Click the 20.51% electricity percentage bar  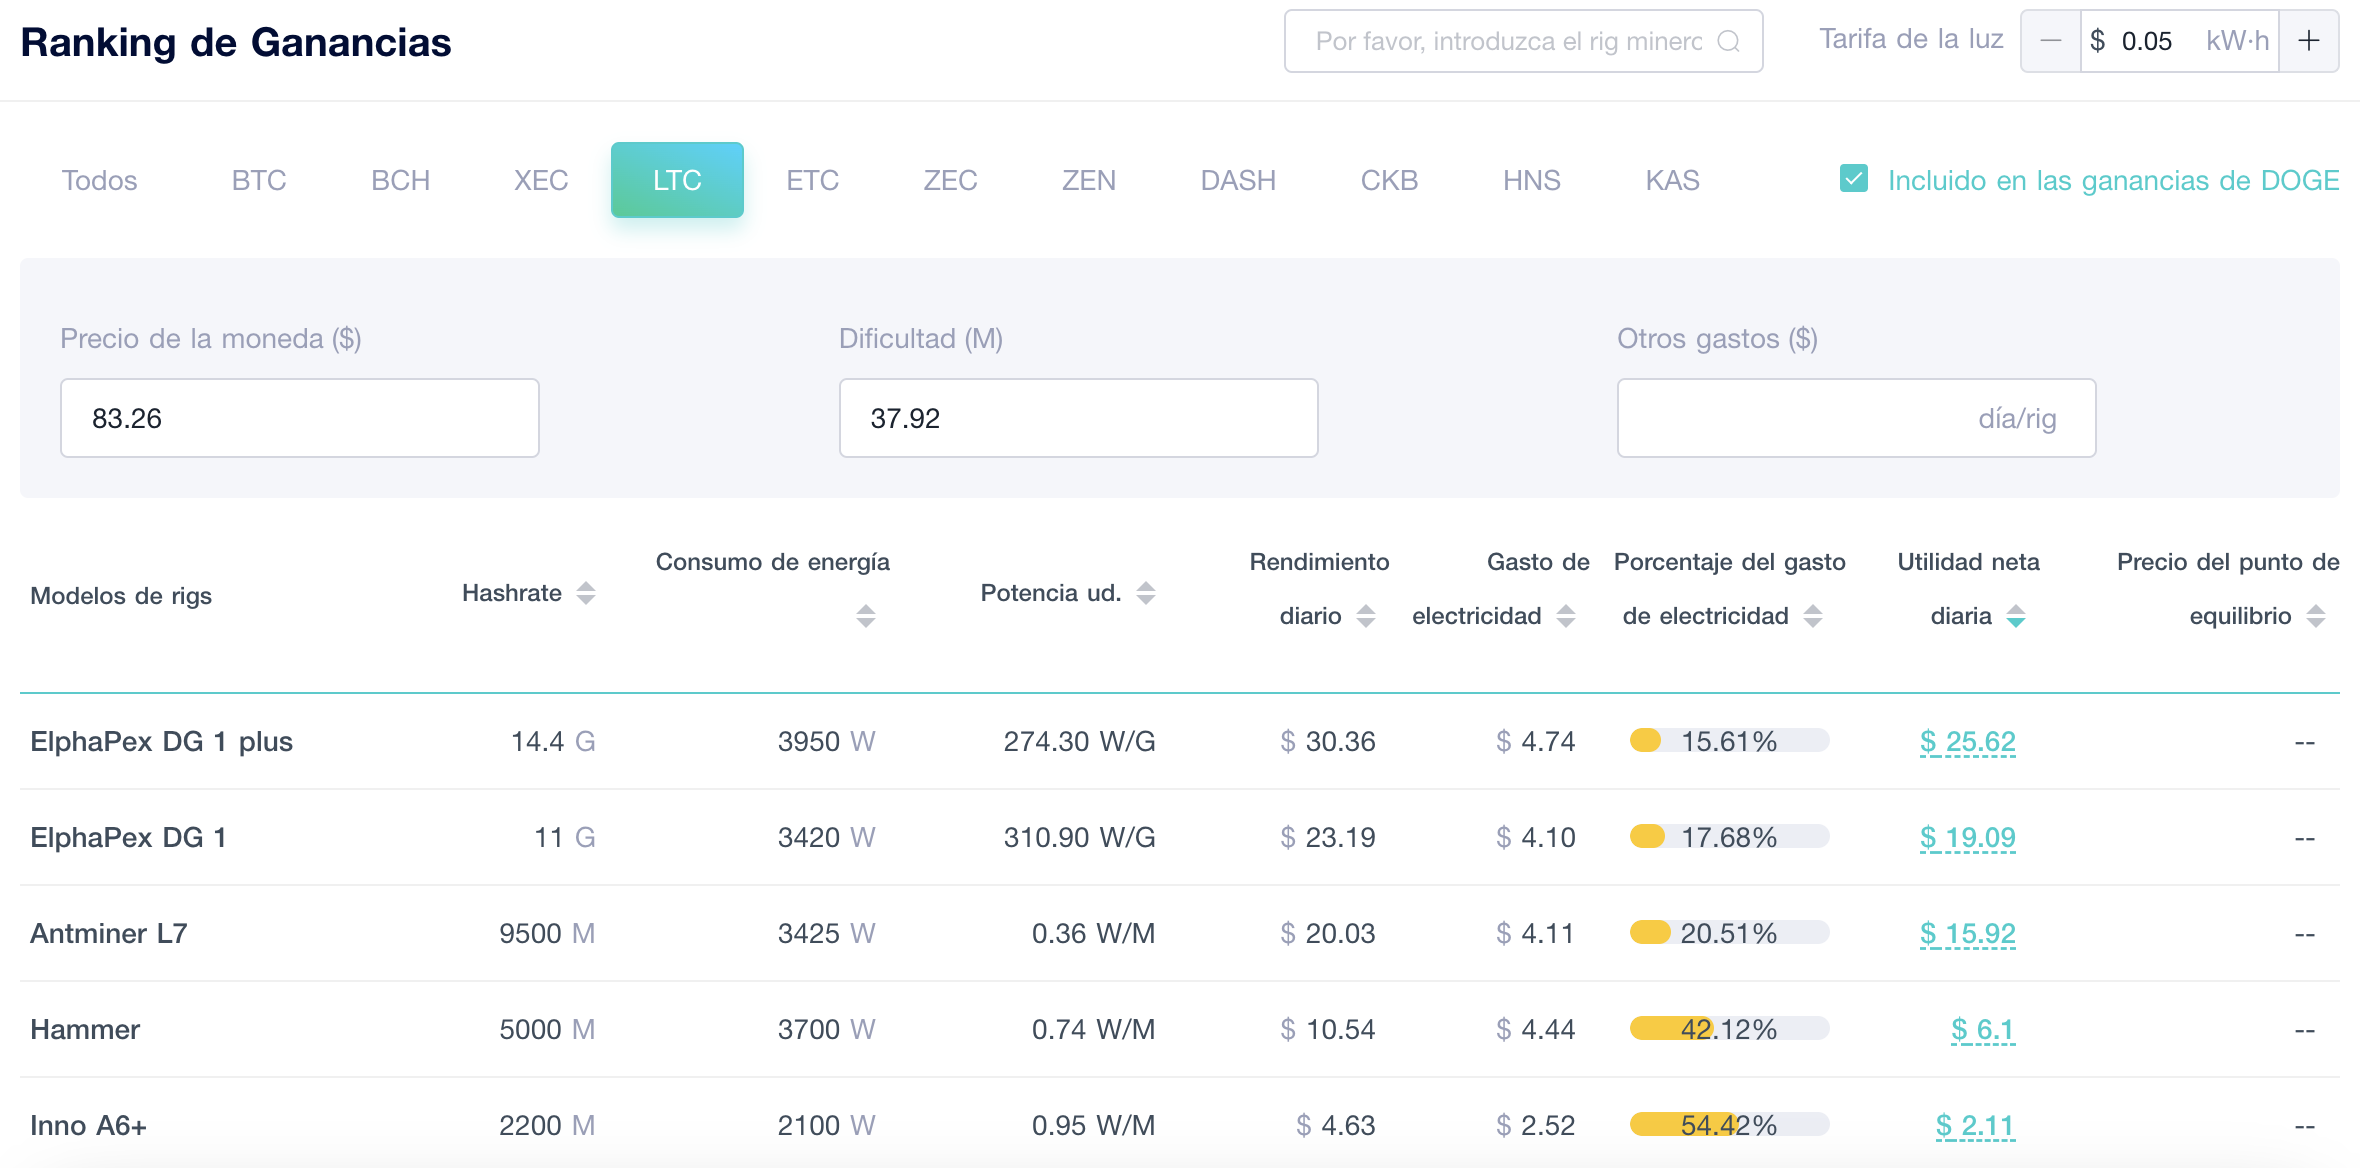pyautogui.click(x=1729, y=933)
